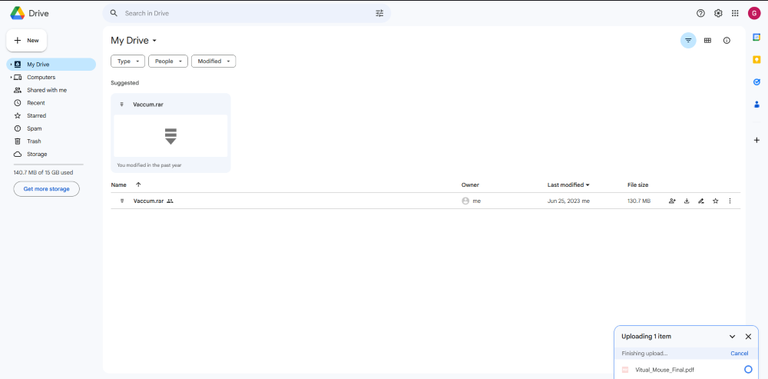Screen dimensions: 768x379
Task: Expand the My Drive tree arrow
Action: click(11, 64)
